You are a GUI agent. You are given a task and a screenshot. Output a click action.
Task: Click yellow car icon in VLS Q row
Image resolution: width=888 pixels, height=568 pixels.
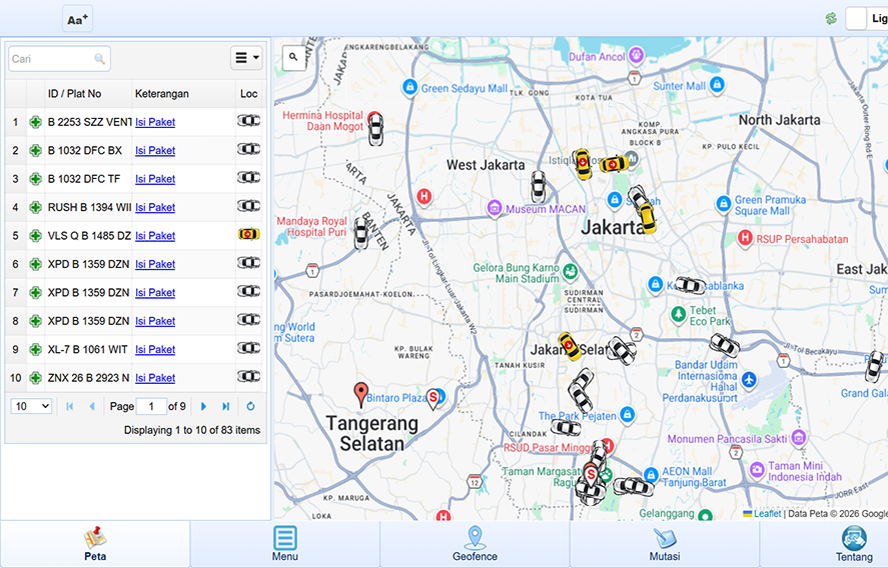click(x=249, y=234)
